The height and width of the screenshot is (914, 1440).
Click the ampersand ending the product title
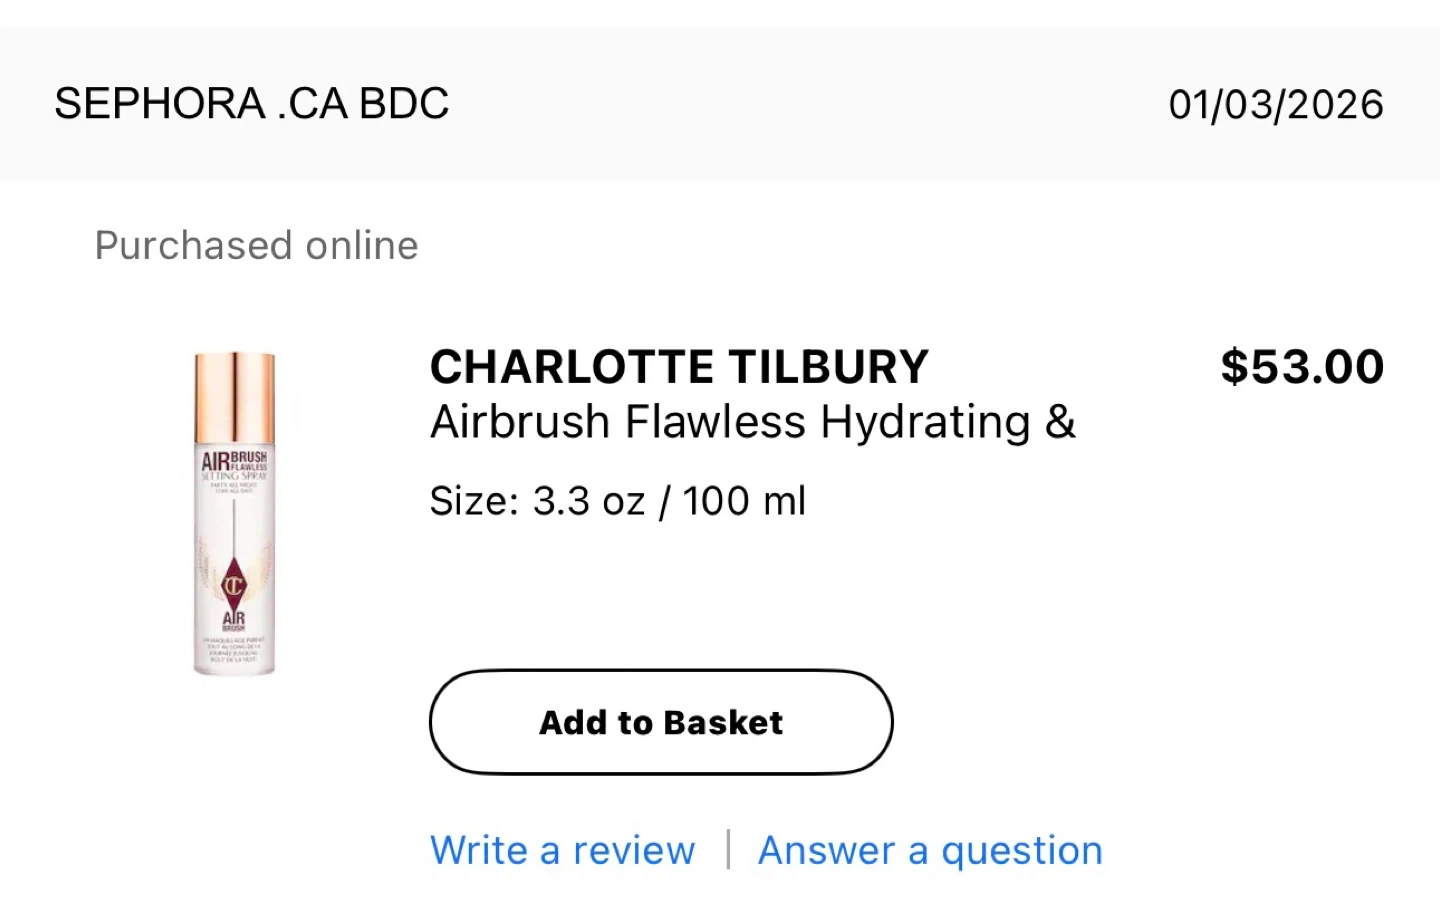(x=1061, y=422)
